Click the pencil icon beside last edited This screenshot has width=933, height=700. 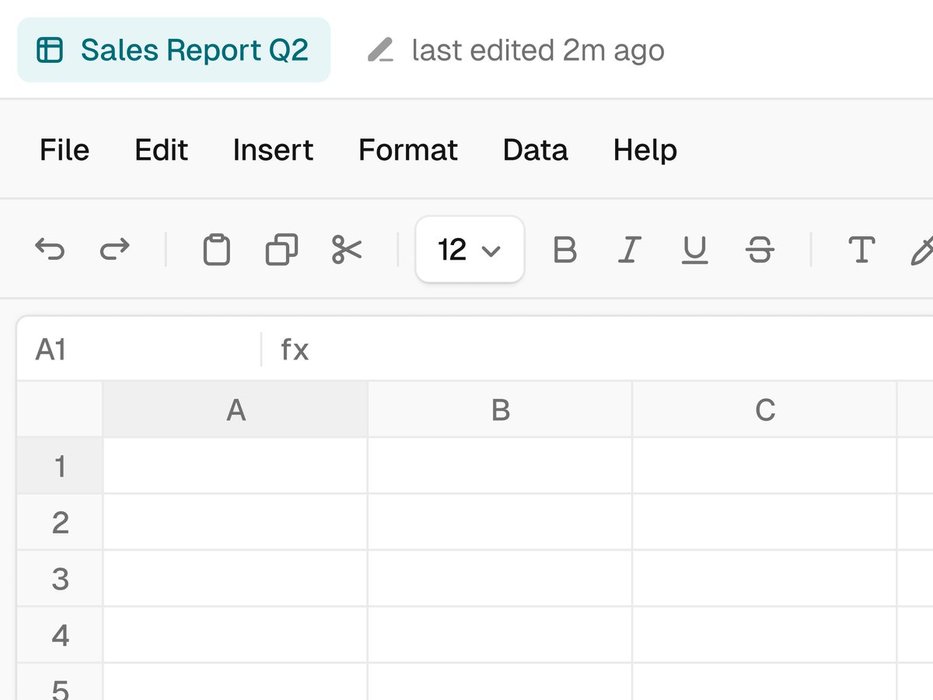click(380, 50)
